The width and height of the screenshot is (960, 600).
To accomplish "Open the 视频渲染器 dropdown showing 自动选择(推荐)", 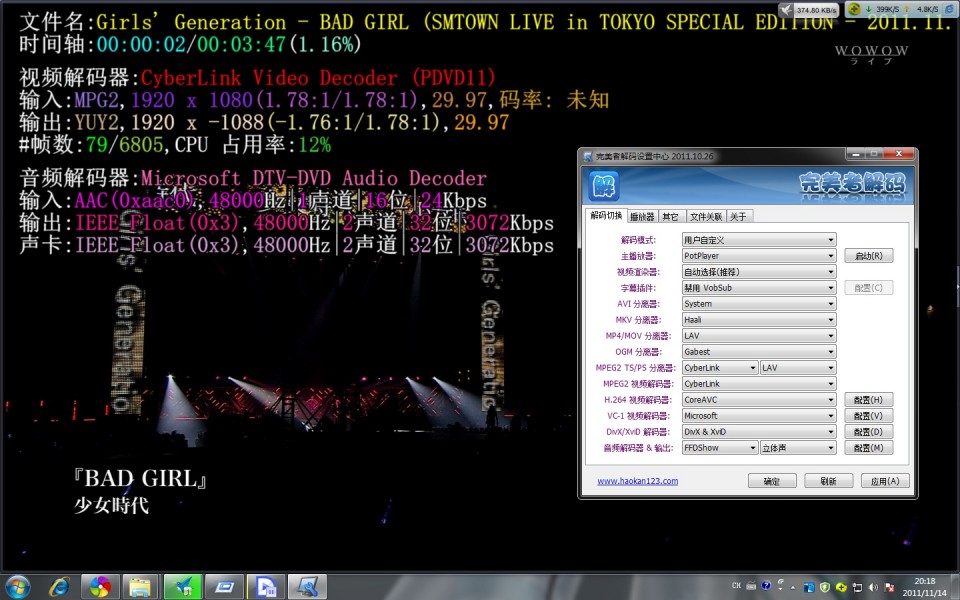I will (x=759, y=272).
